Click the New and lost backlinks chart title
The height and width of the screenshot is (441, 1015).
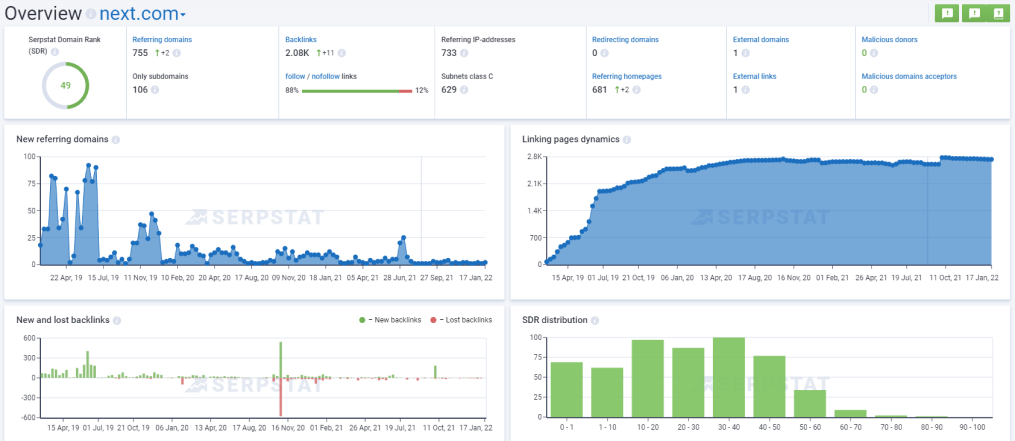(x=63, y=320)
